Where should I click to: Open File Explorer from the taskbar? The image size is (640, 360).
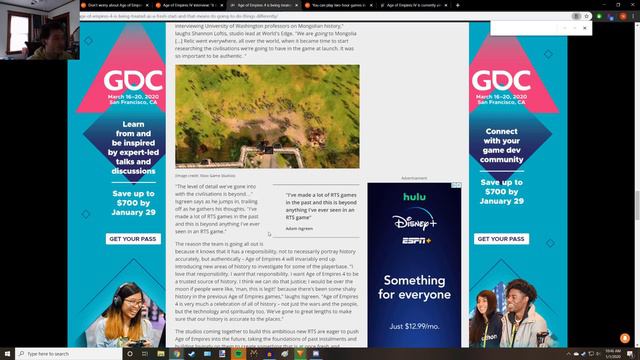click(161, 353)
